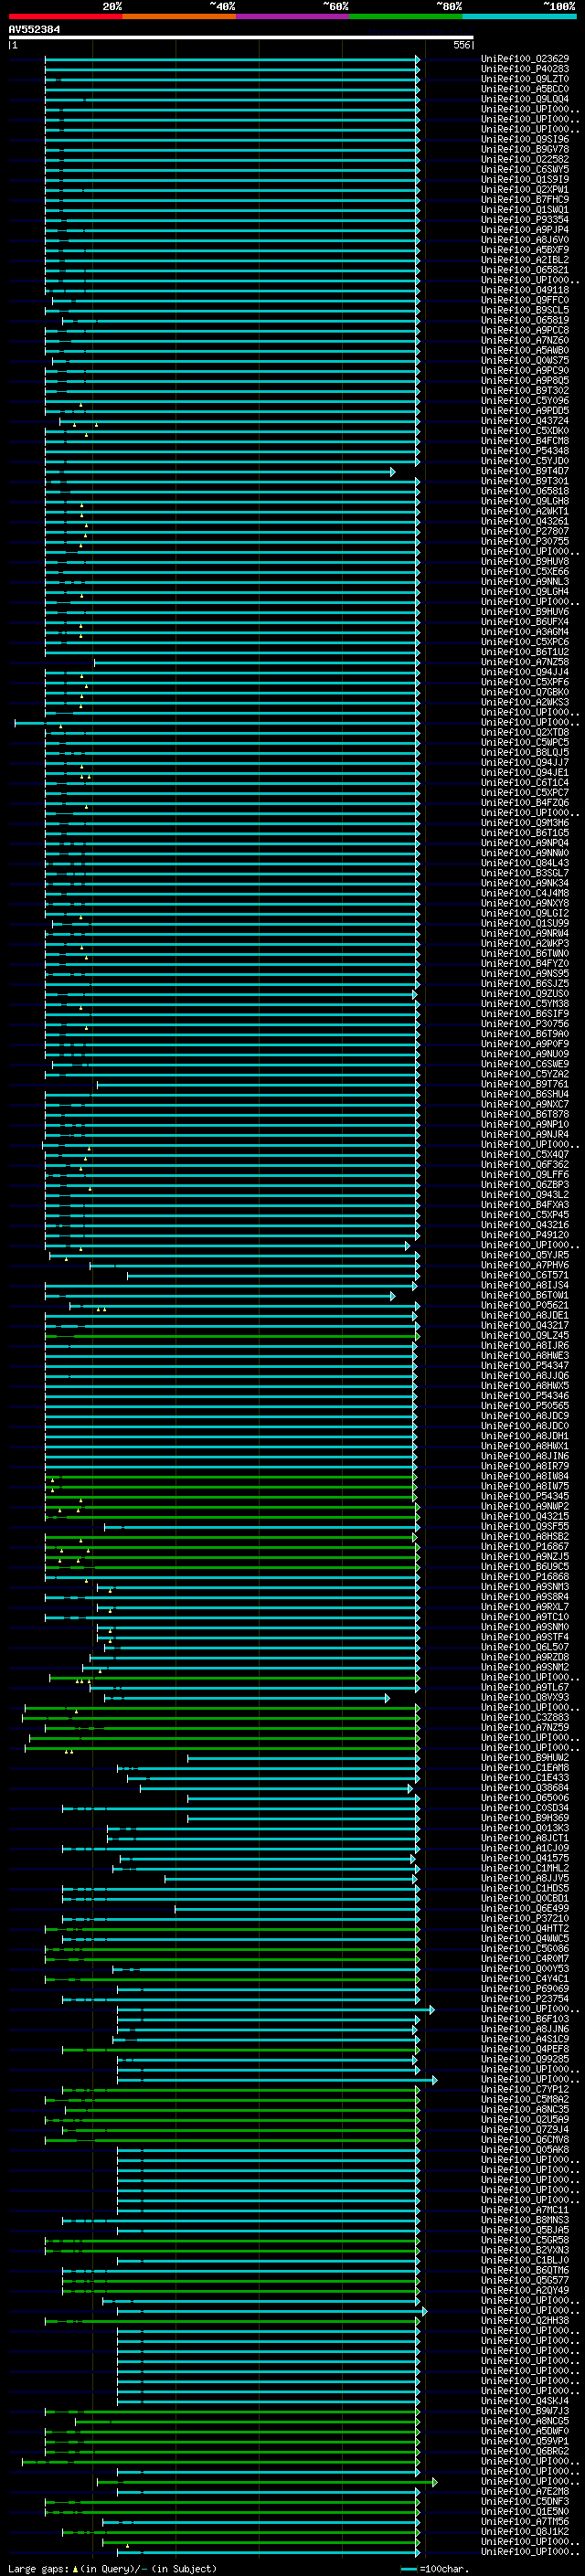Select hit label UniRef100_B9SCL5

pos(525,310)
